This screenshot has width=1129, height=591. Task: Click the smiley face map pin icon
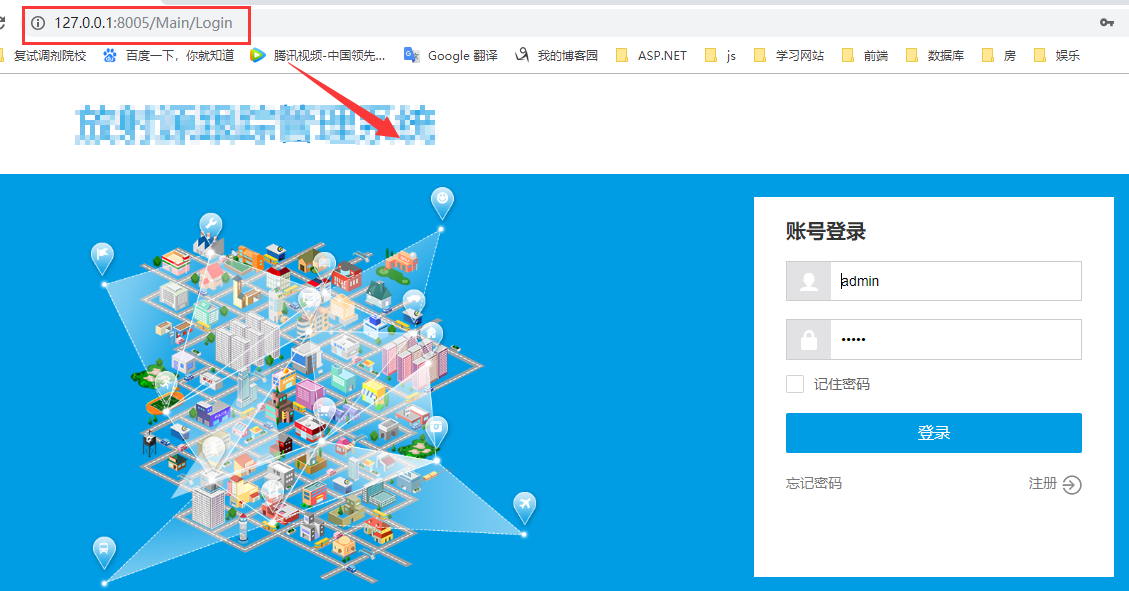pos(442,202)
